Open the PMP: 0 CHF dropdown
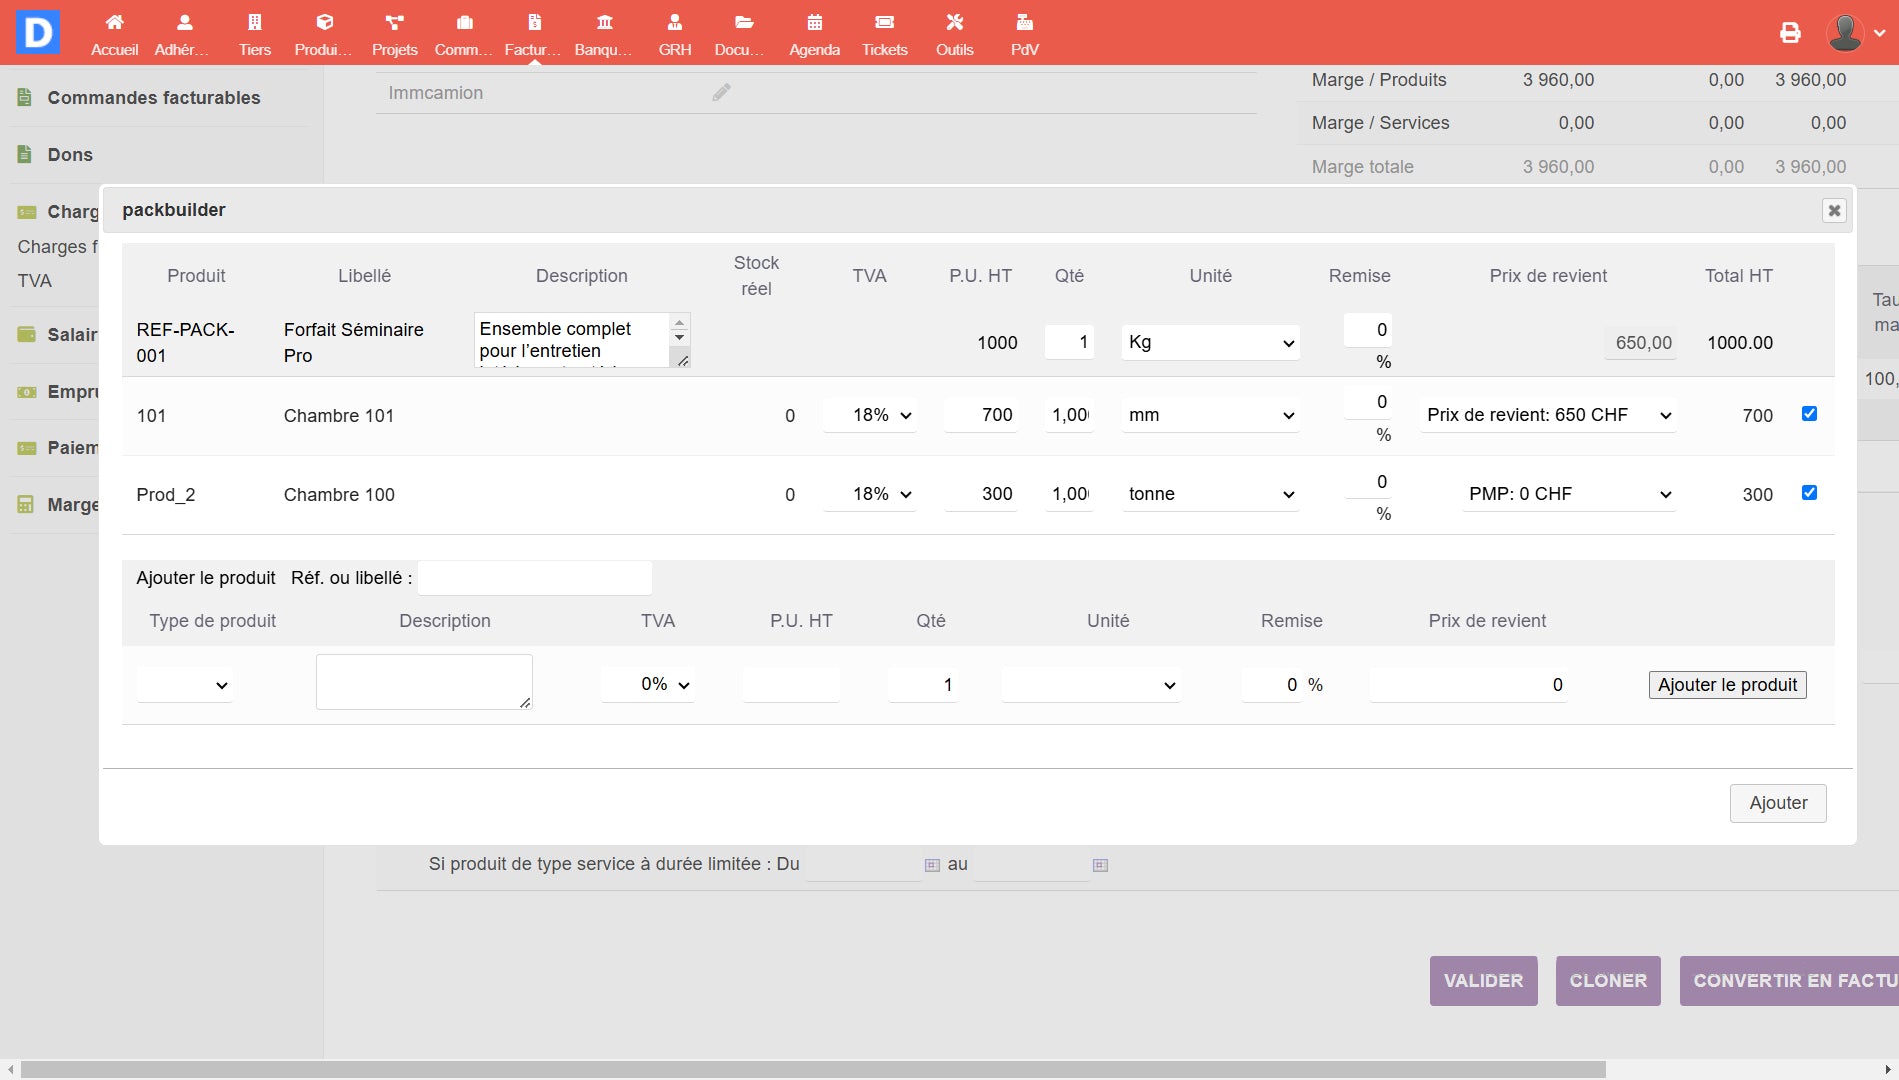Viewport: 1899px width, 1080px height. [x=1568, y=495]
